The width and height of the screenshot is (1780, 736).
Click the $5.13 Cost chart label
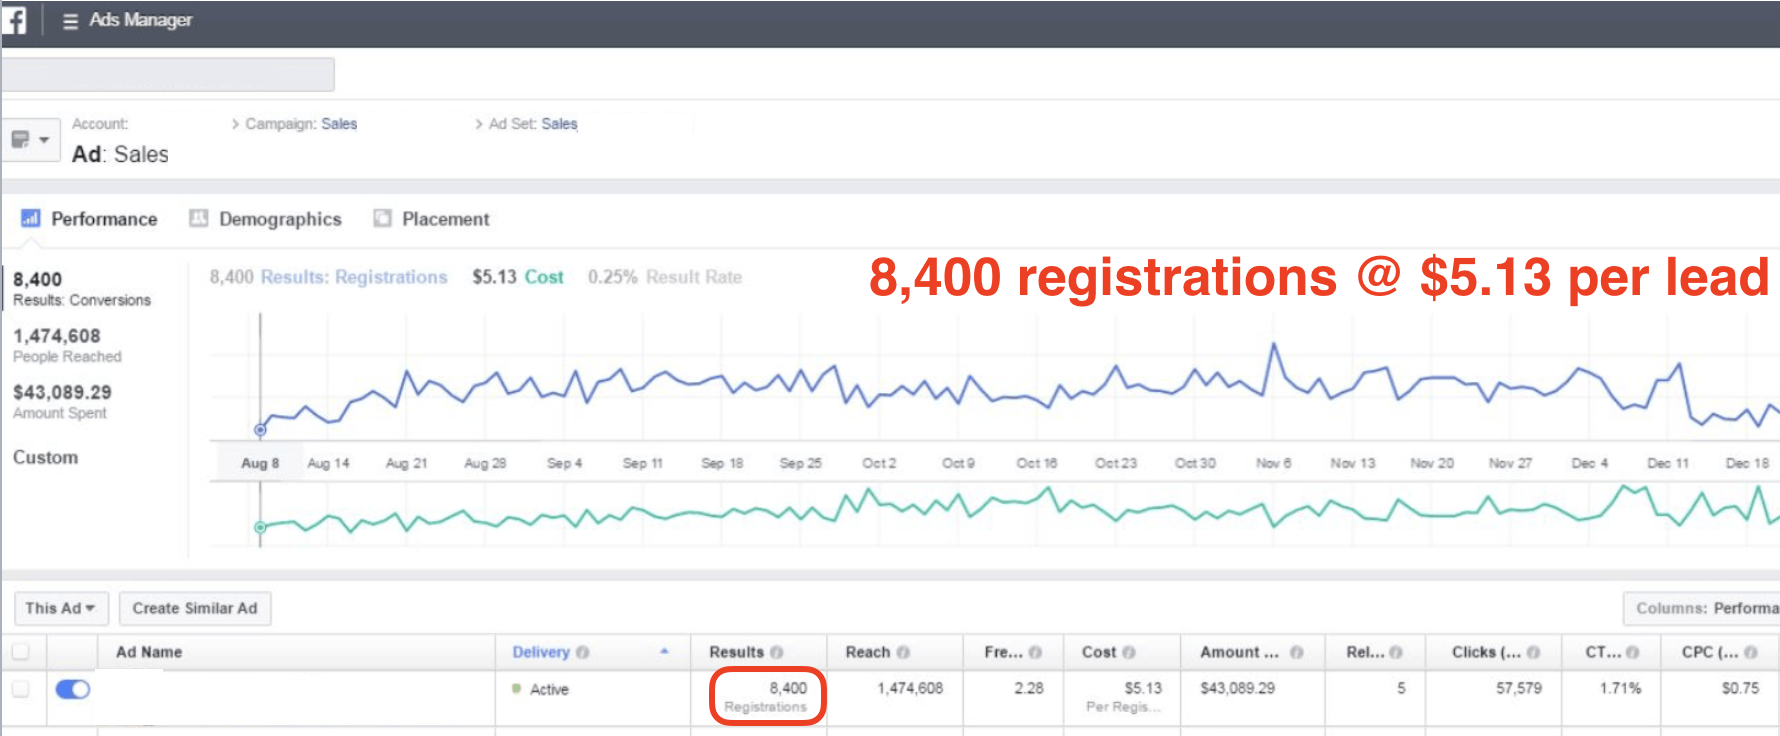click(x=518, y=277)
